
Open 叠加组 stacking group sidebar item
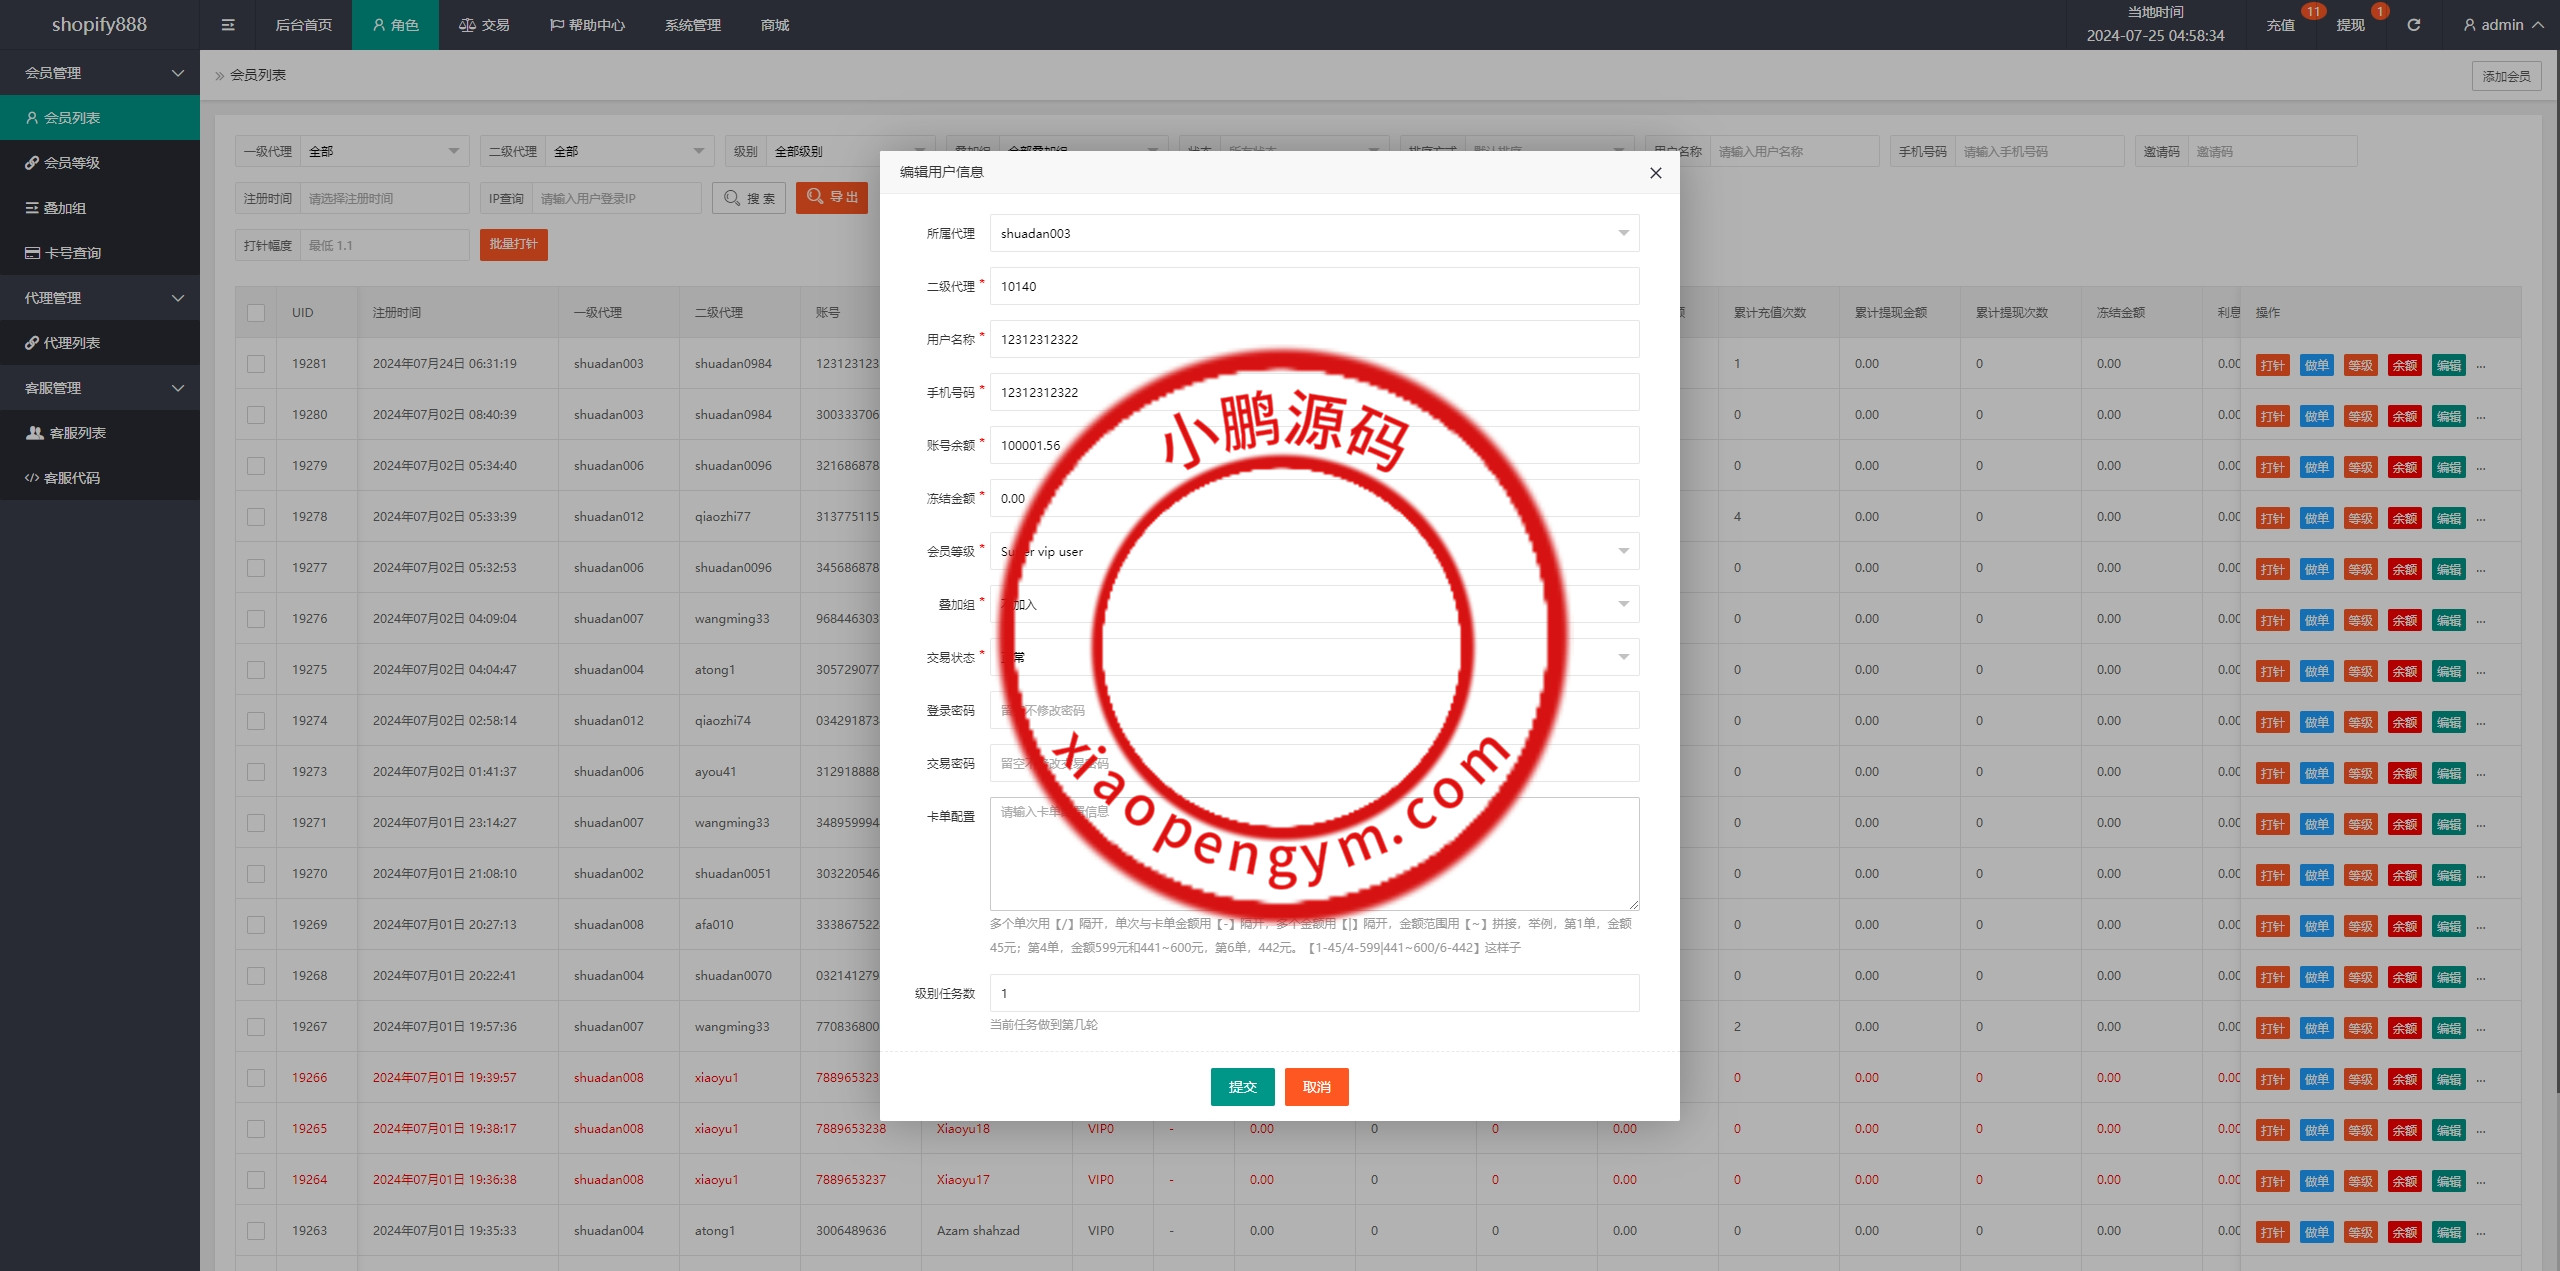pos(64,208)
